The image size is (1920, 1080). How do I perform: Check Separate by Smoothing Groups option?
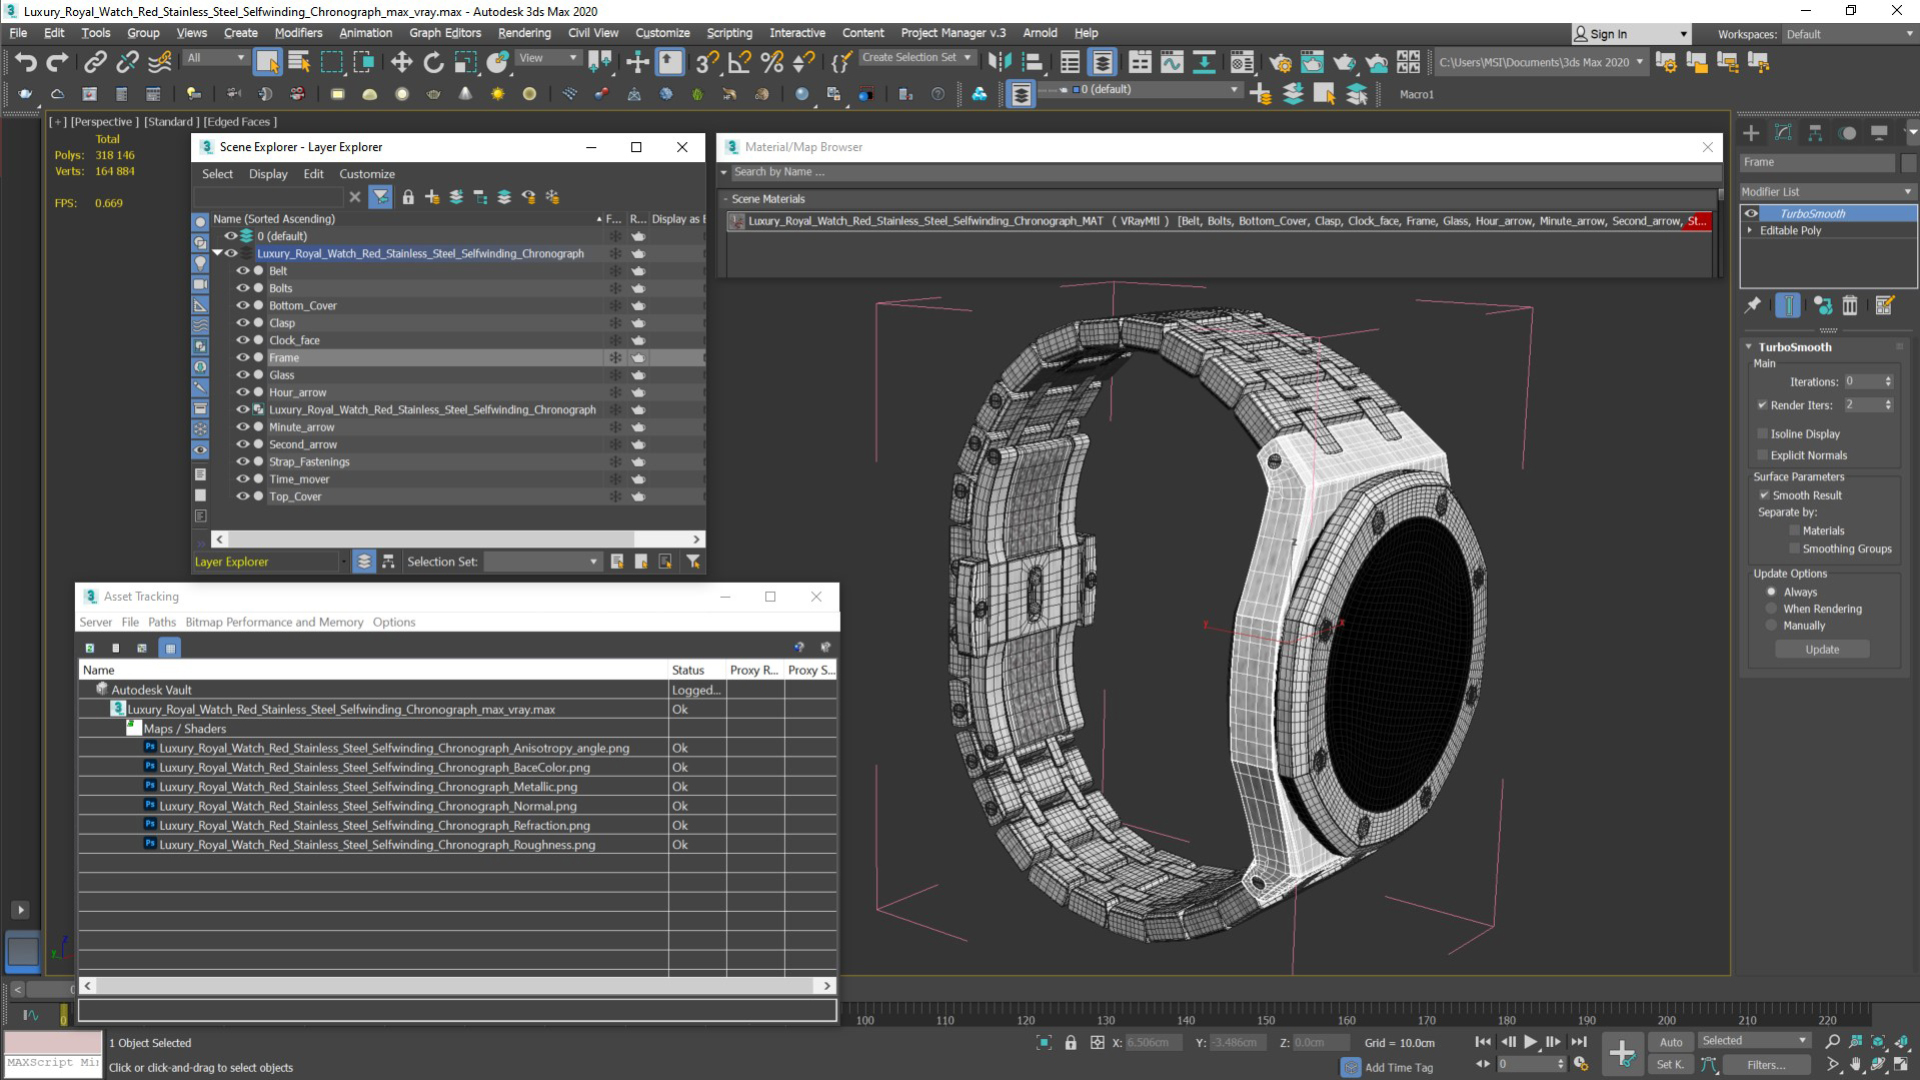[x=1794, y=549]
